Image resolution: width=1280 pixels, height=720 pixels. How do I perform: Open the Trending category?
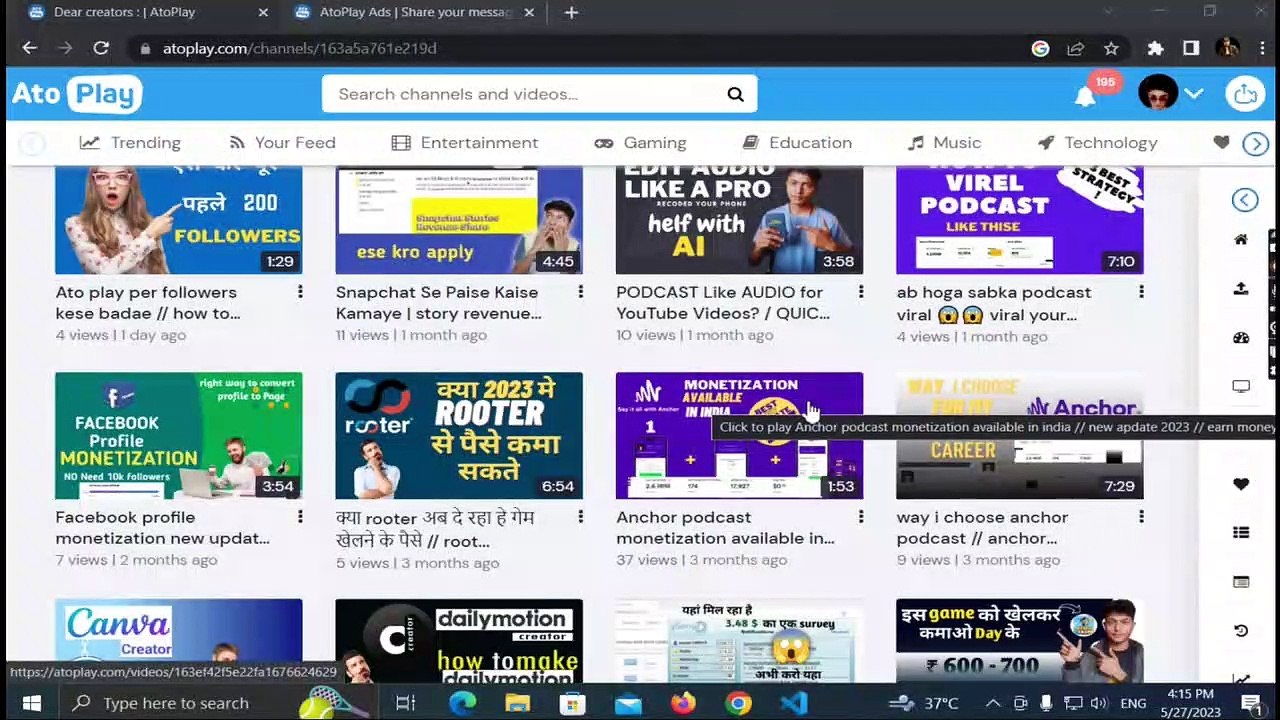click(x=131, y=143)
